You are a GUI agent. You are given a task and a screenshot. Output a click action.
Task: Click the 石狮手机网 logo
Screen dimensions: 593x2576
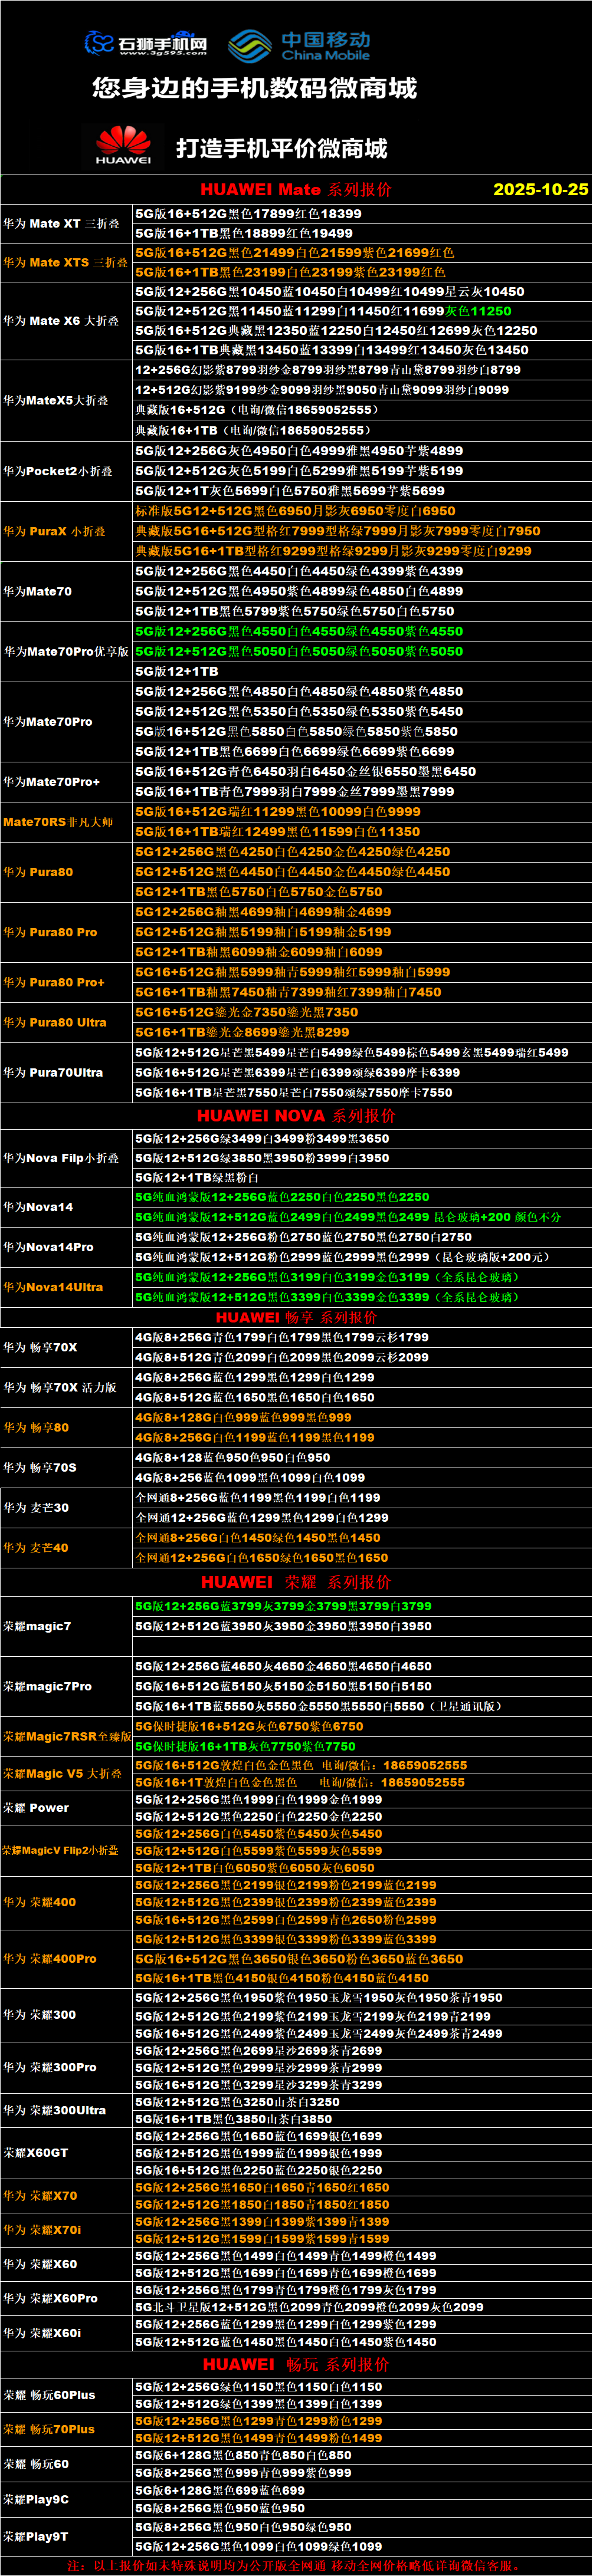146,43
